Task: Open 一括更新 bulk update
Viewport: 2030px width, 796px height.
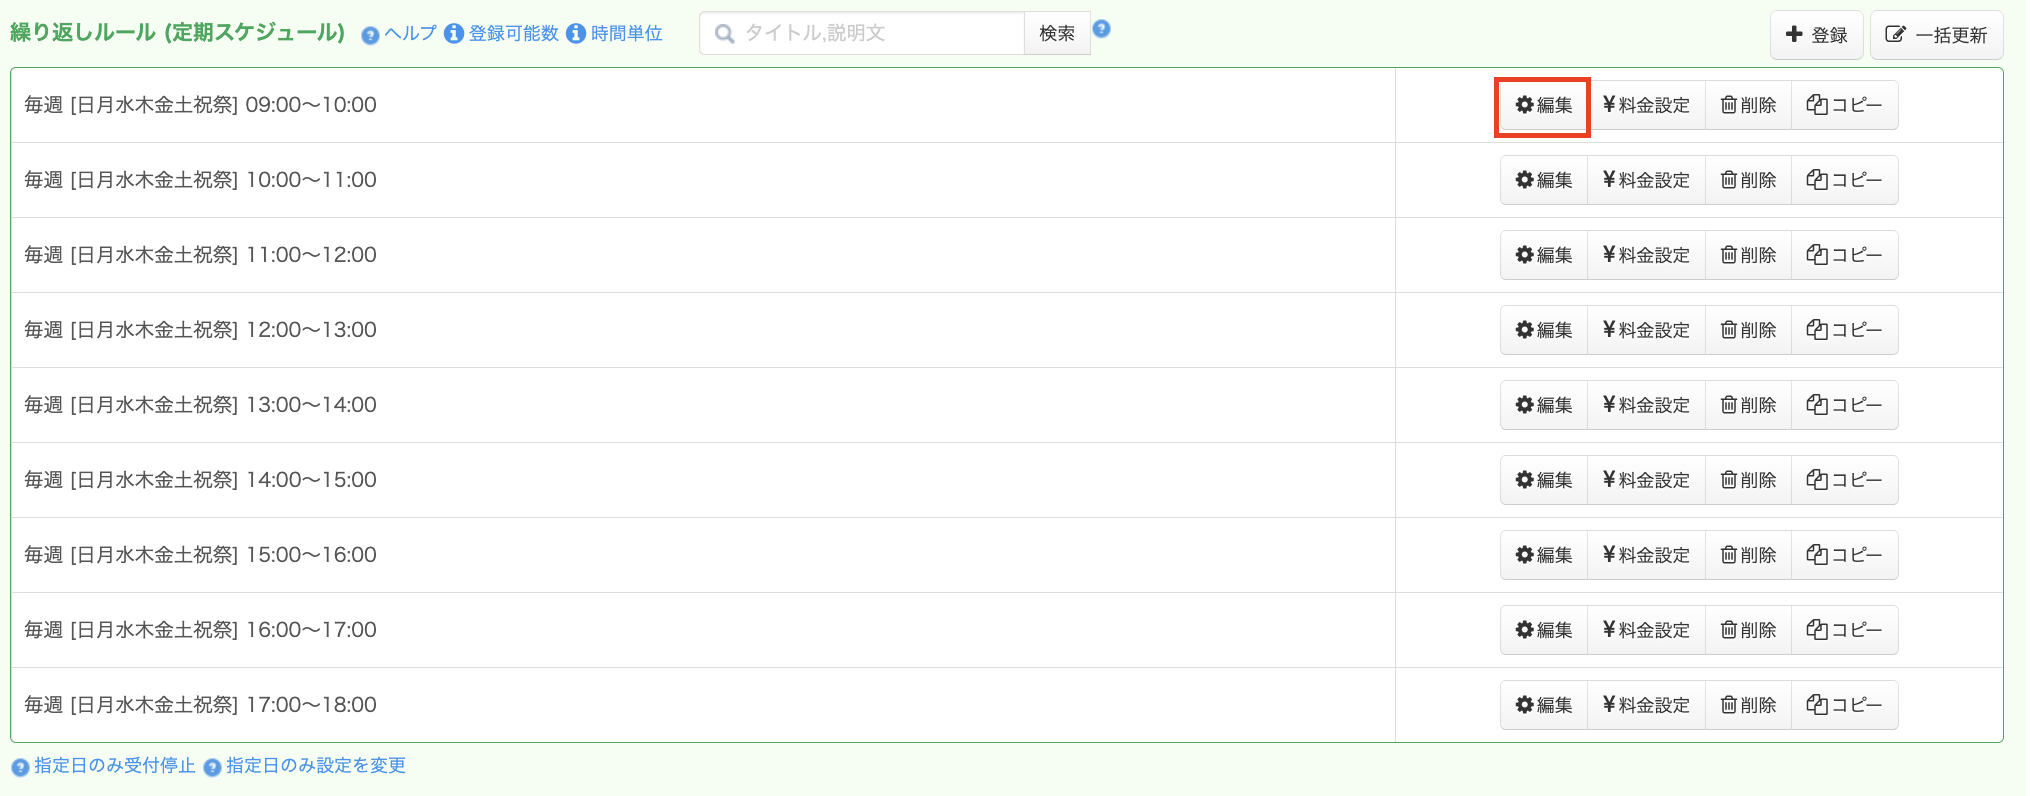Action: click(1936, 35)
